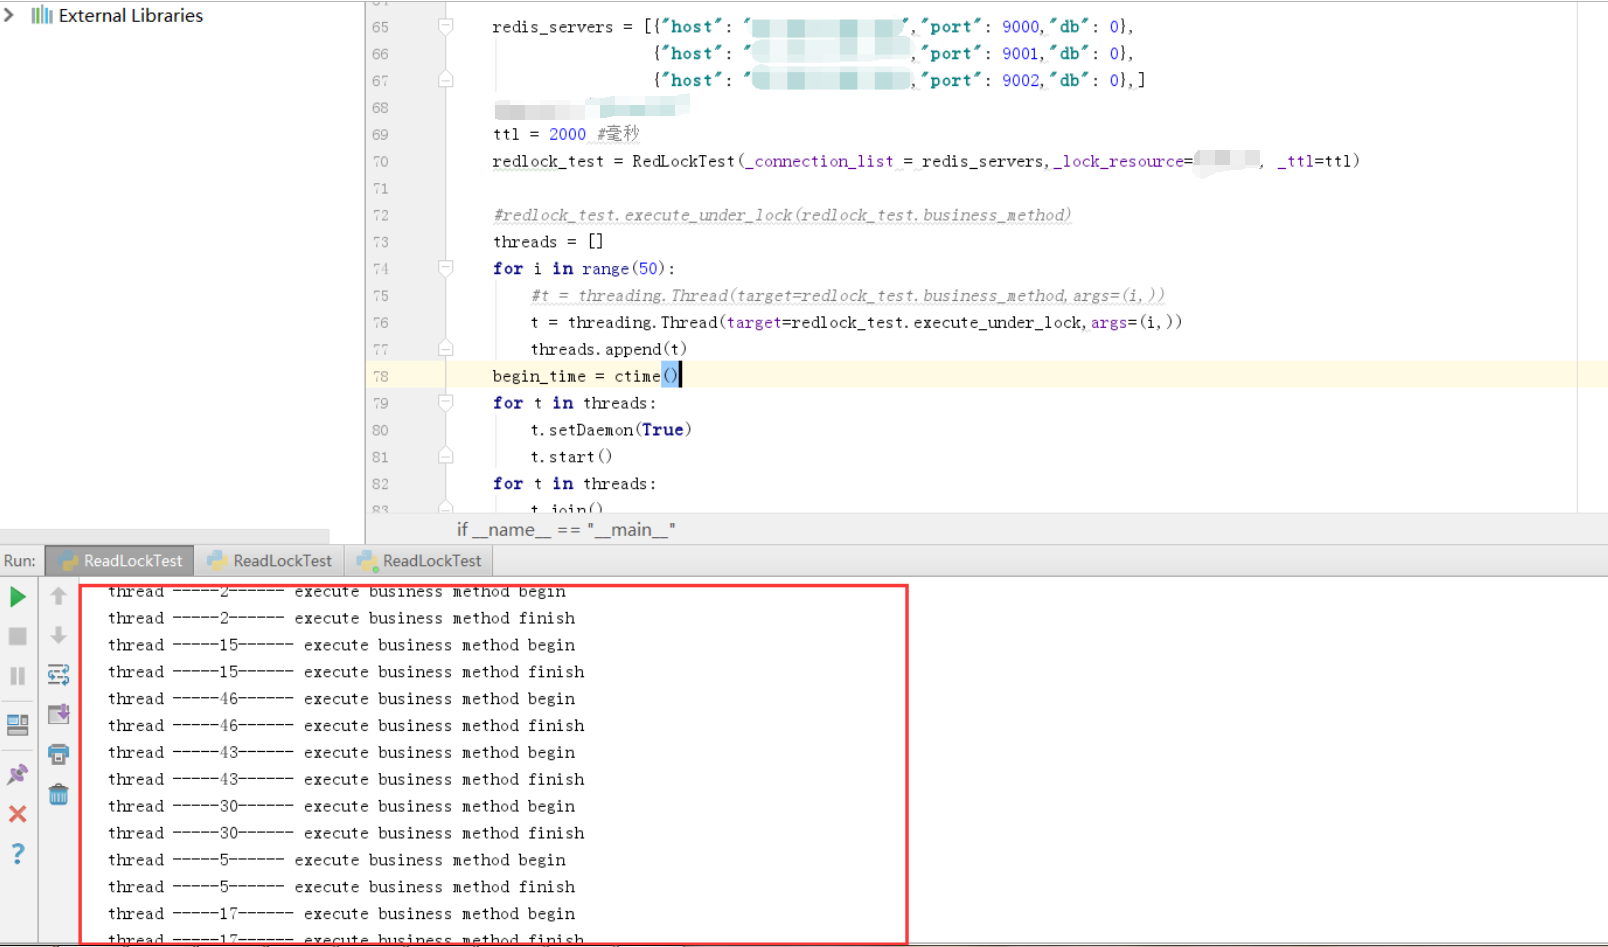The image size is (1608, 947).
Task: Print the console output
Action: [x=58, y=753]
